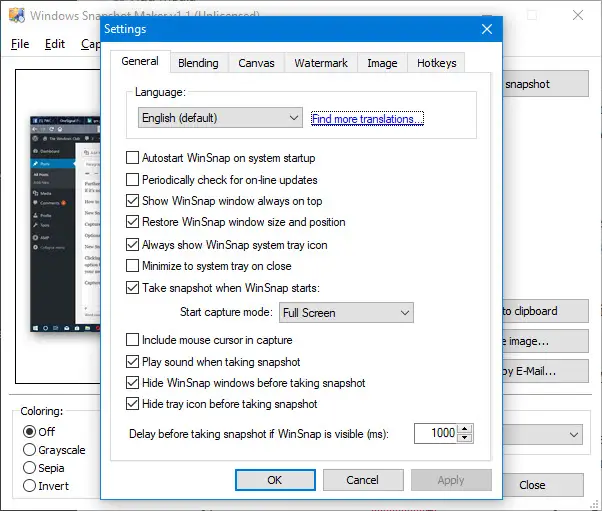Image resolution: width=602 pixels, height=511 pixels.
Task: Open the Start capture mode dropdown
Action: pyautogui.click(x=346, y=313)
